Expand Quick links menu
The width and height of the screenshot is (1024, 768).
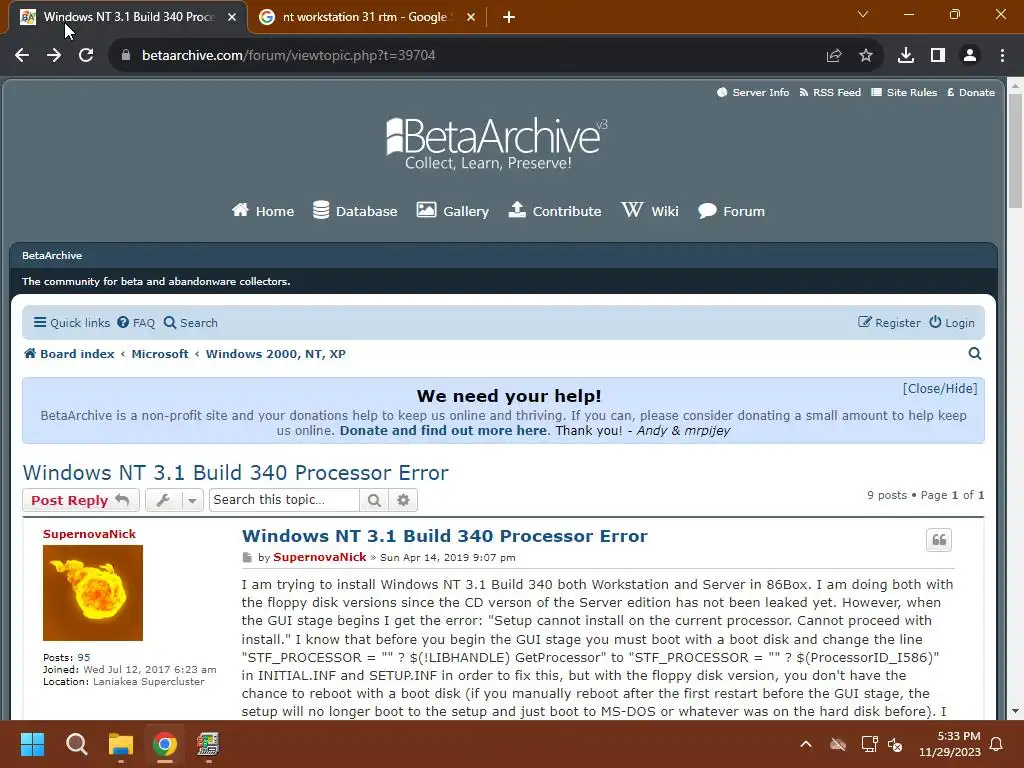72,323
